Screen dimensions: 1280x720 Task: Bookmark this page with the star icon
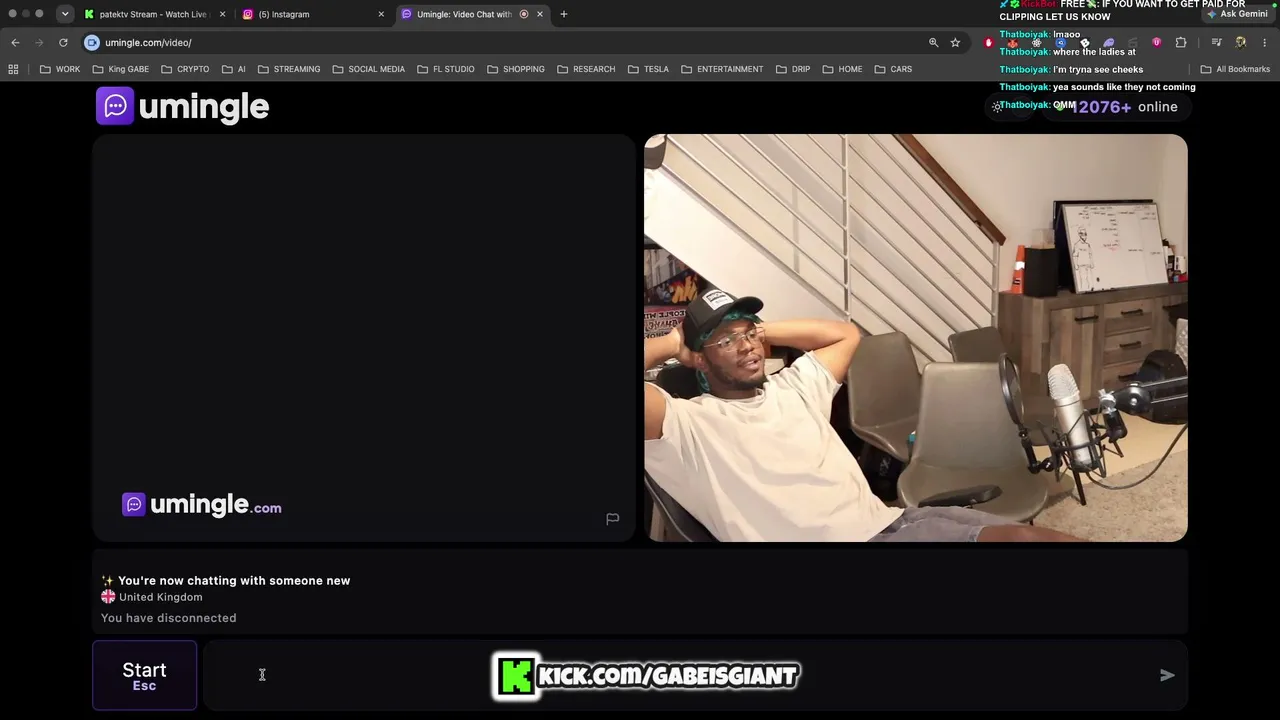955,42
